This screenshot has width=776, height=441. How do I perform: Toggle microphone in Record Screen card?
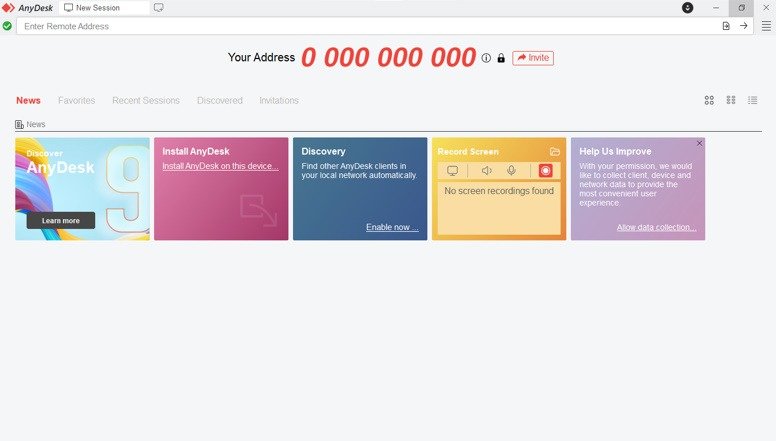(x=511, y=171)
